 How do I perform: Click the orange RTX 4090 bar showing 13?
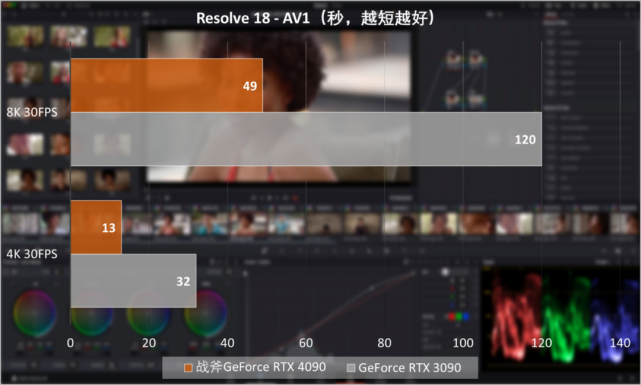(x=96, y=227)
